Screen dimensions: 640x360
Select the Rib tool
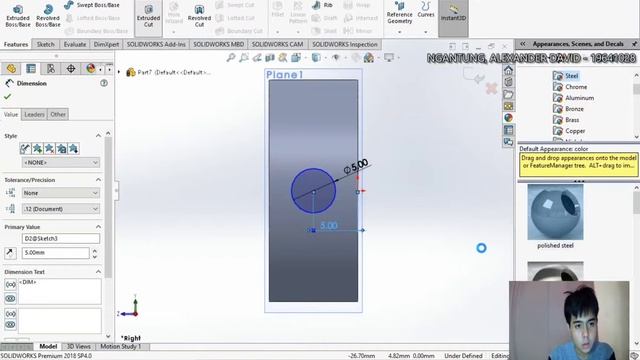(x=322, y=5)
